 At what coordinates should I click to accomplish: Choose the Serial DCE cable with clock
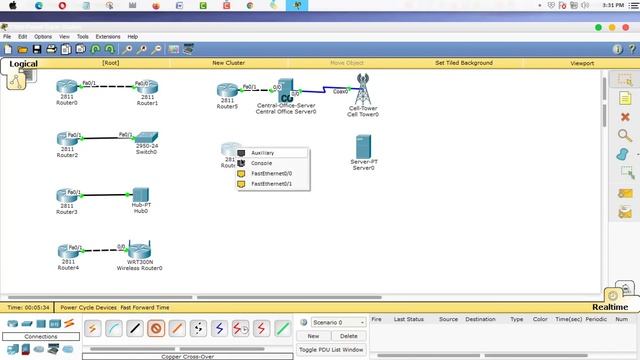(240, 329)
